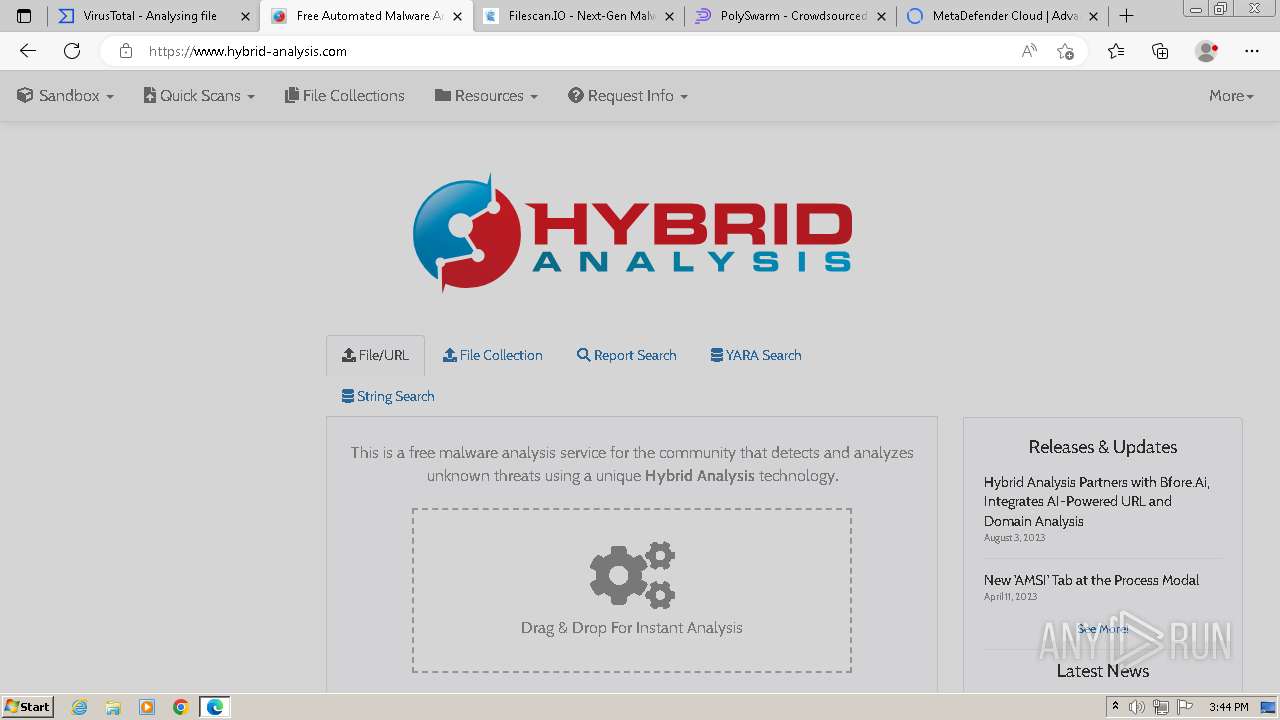The image size is (1280, 720).
Task: Switch to the File Collection tab
Action: [x=493, y=355]
